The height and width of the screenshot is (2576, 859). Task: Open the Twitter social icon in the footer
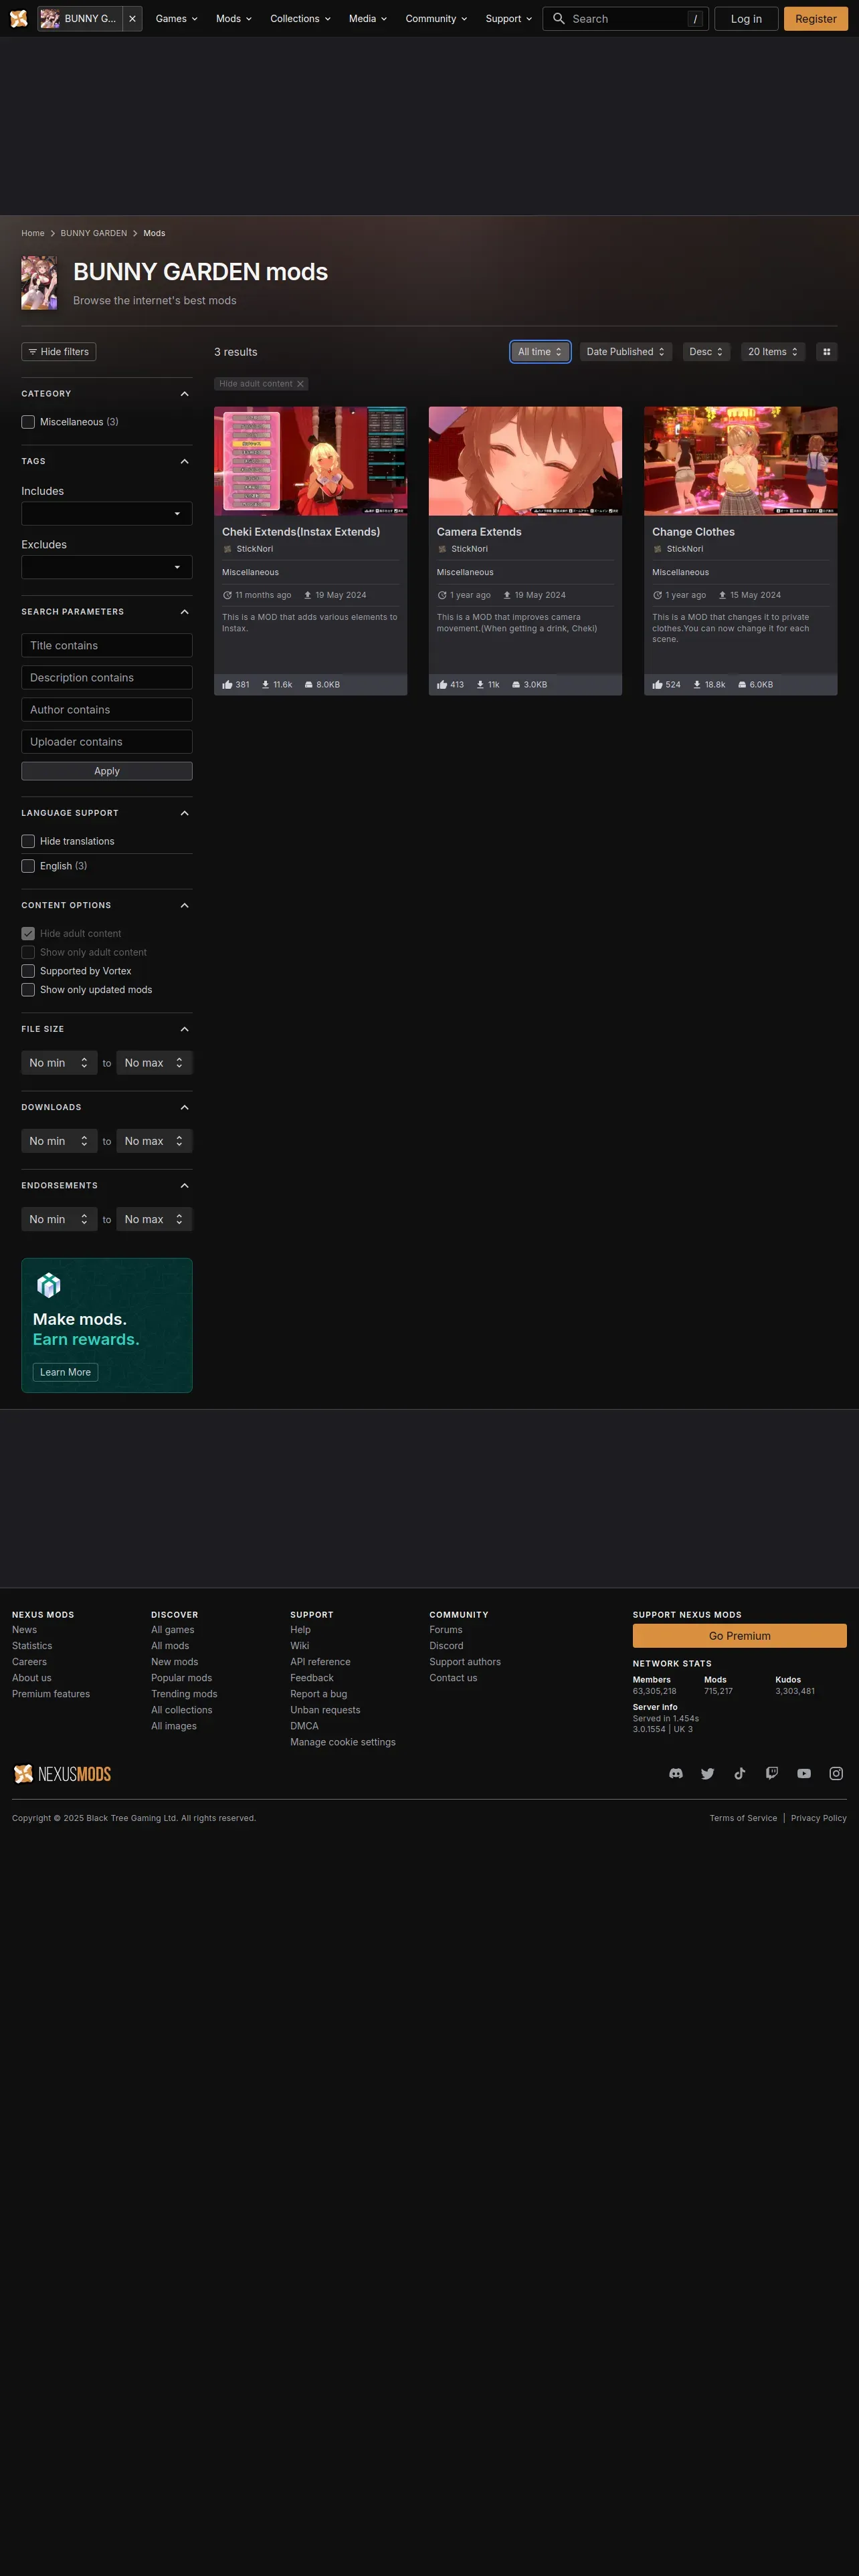pos(708,1773)
